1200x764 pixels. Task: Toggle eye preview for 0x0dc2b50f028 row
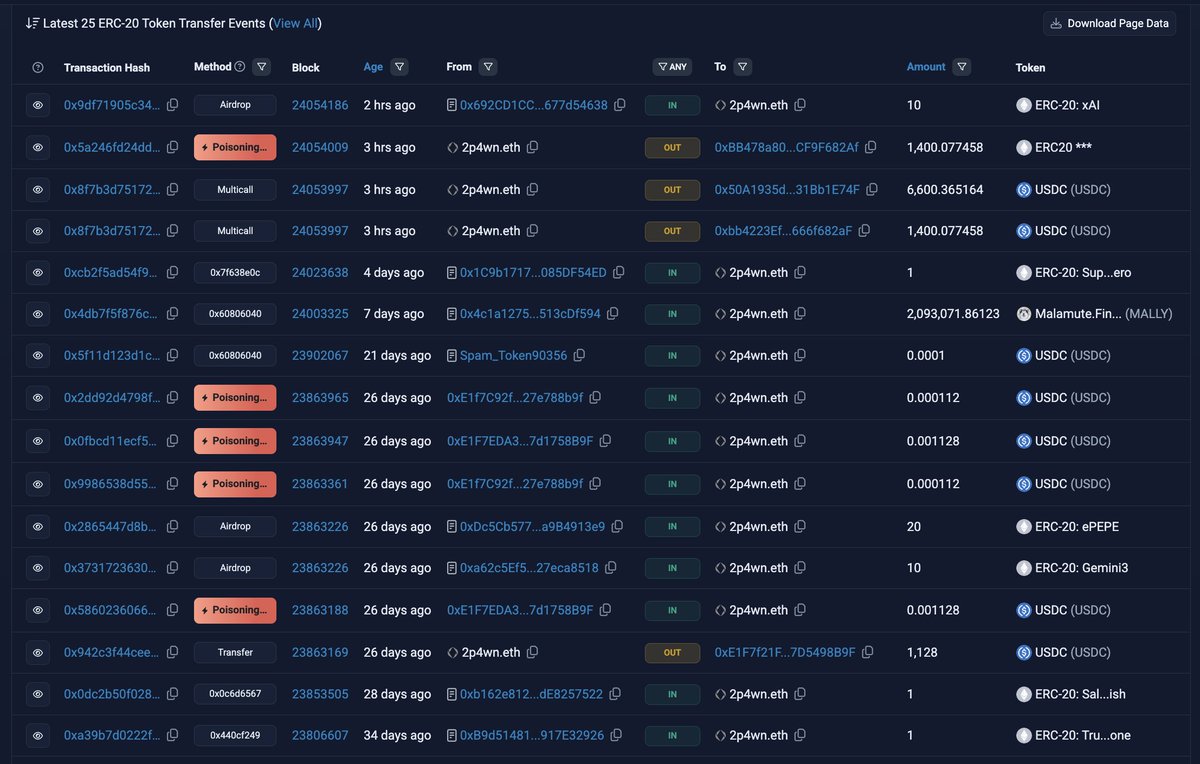click(38, 694)
